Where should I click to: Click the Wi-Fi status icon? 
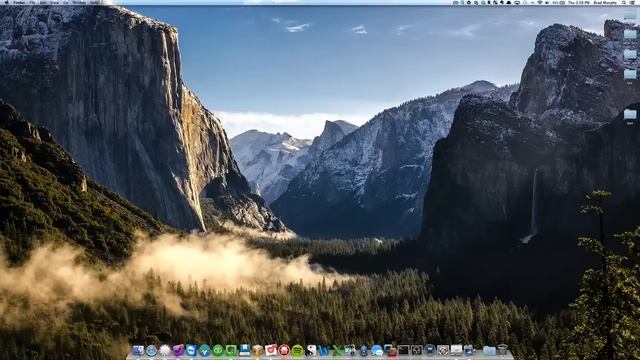tap(540, 2)
